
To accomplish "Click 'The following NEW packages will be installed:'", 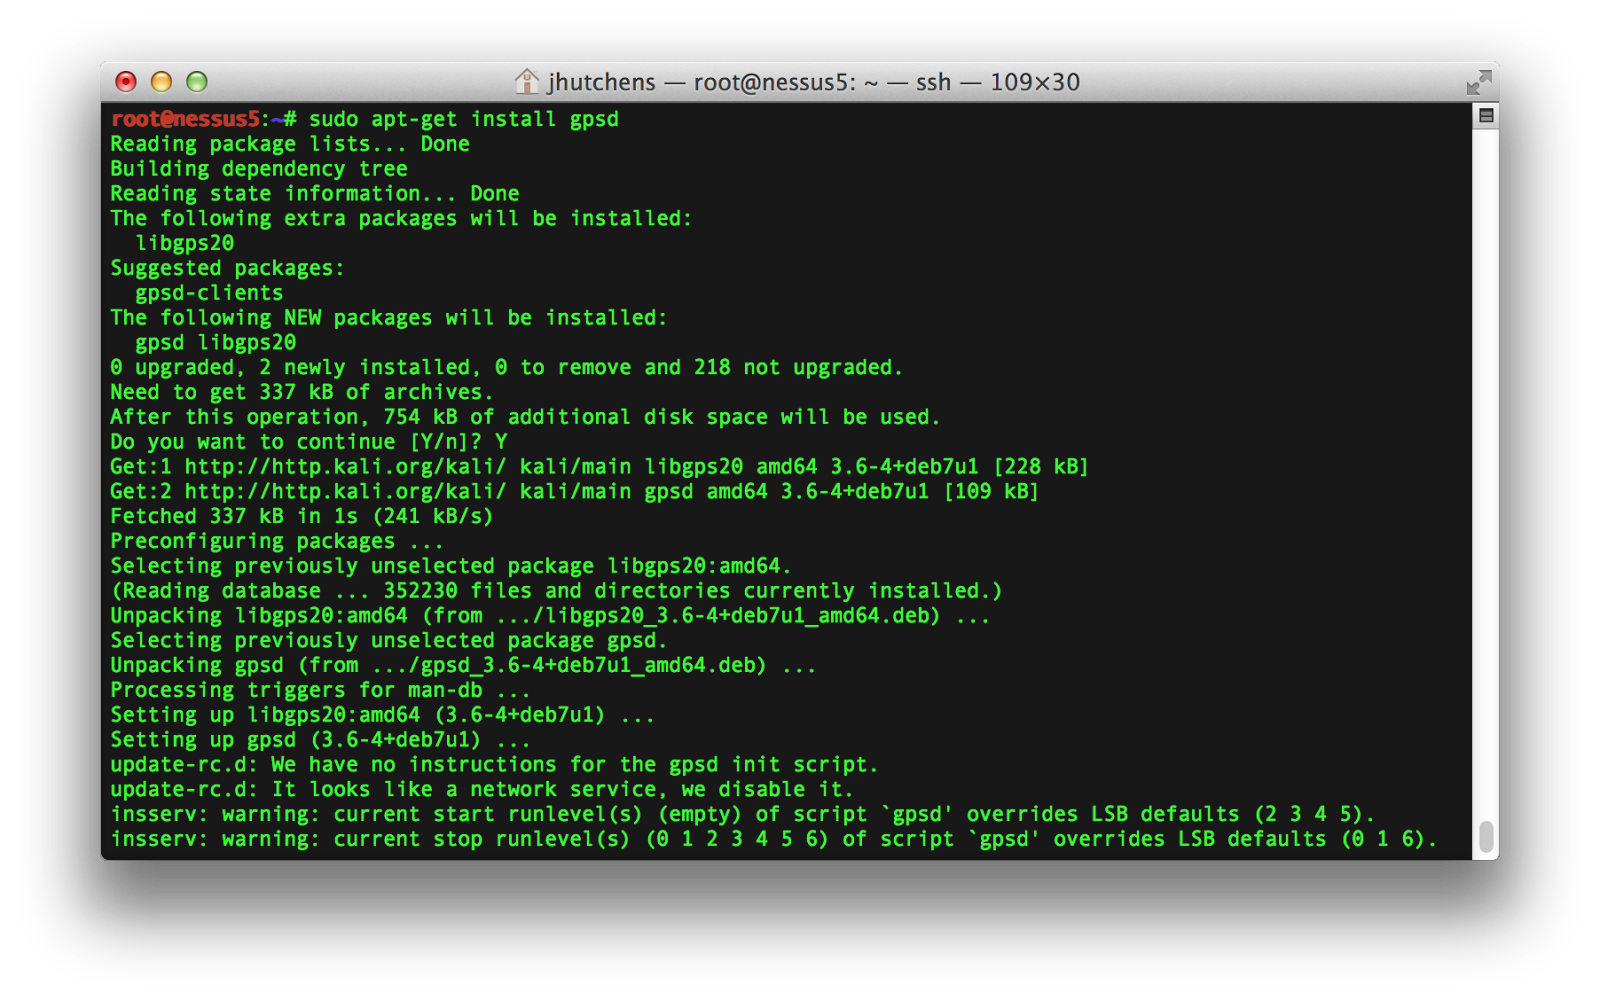I will pyautogui.click(x=389, y=318).
